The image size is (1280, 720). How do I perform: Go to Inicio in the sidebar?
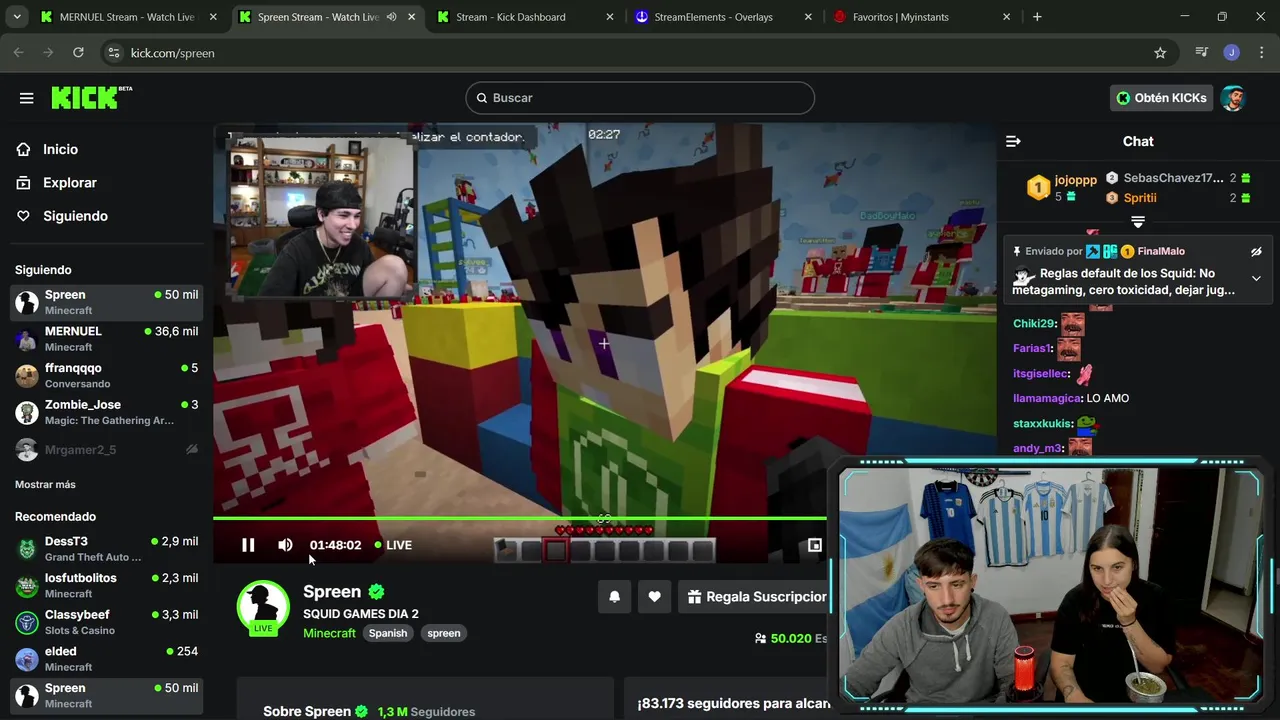point(60,149)
